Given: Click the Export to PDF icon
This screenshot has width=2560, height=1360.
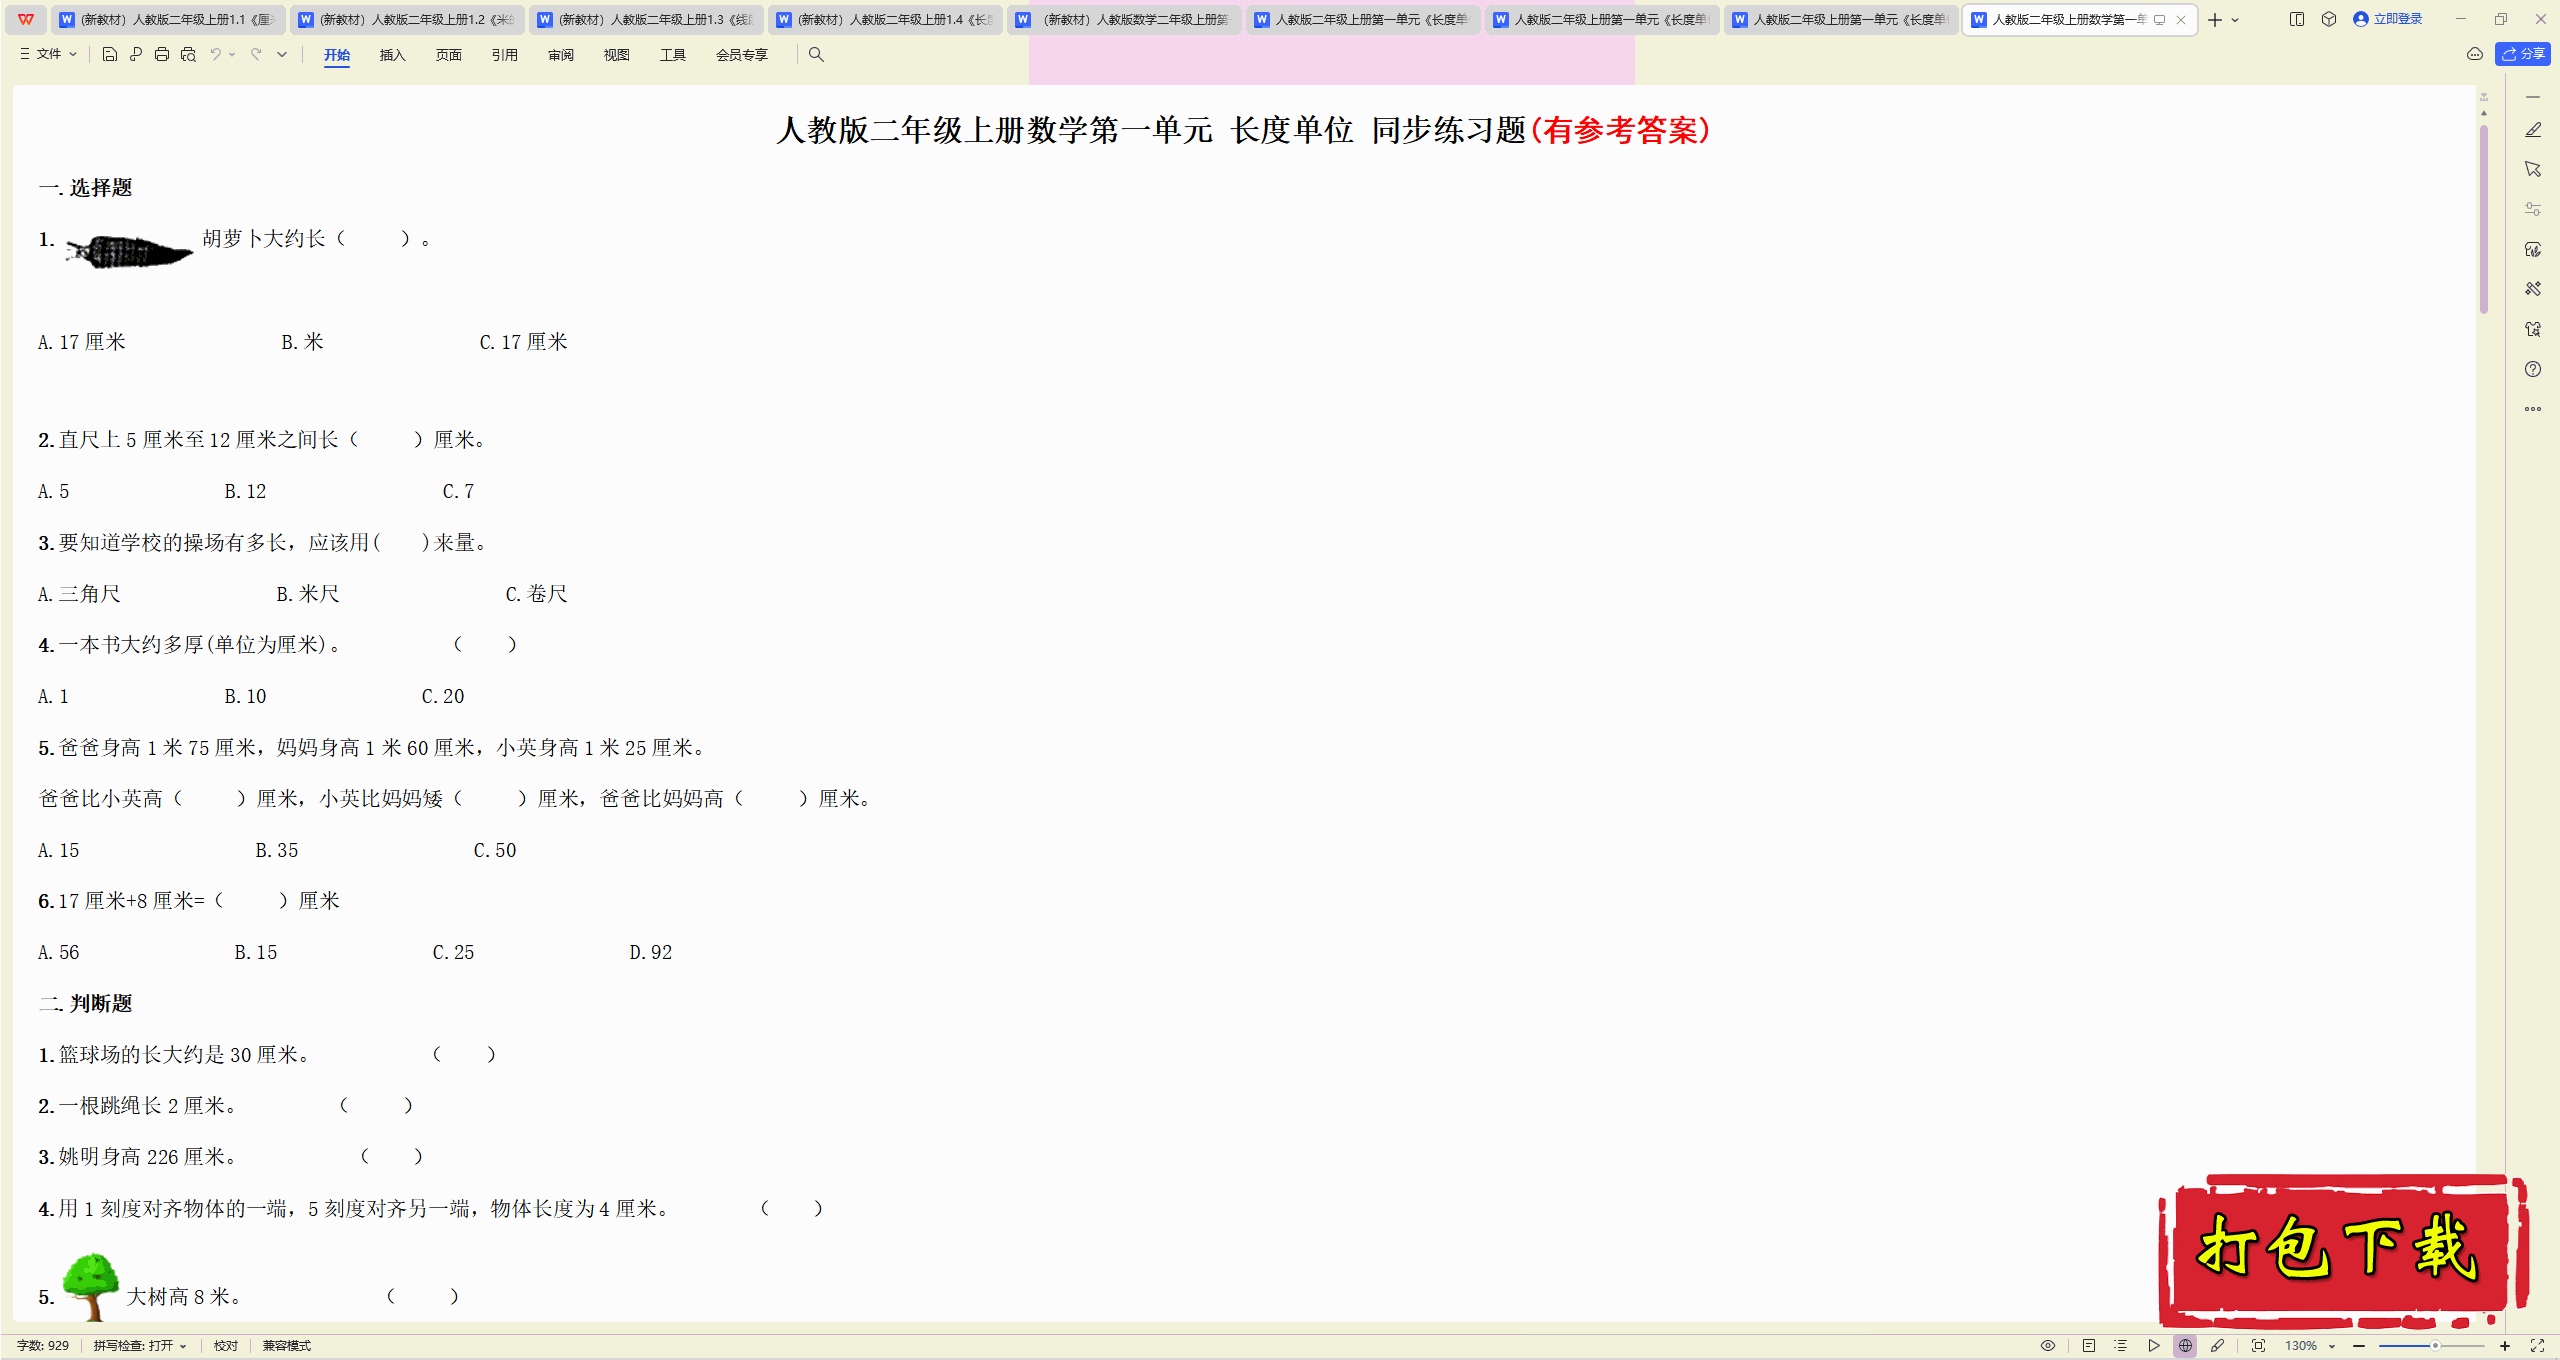Looking at the screenshot, I should point(136,55).
